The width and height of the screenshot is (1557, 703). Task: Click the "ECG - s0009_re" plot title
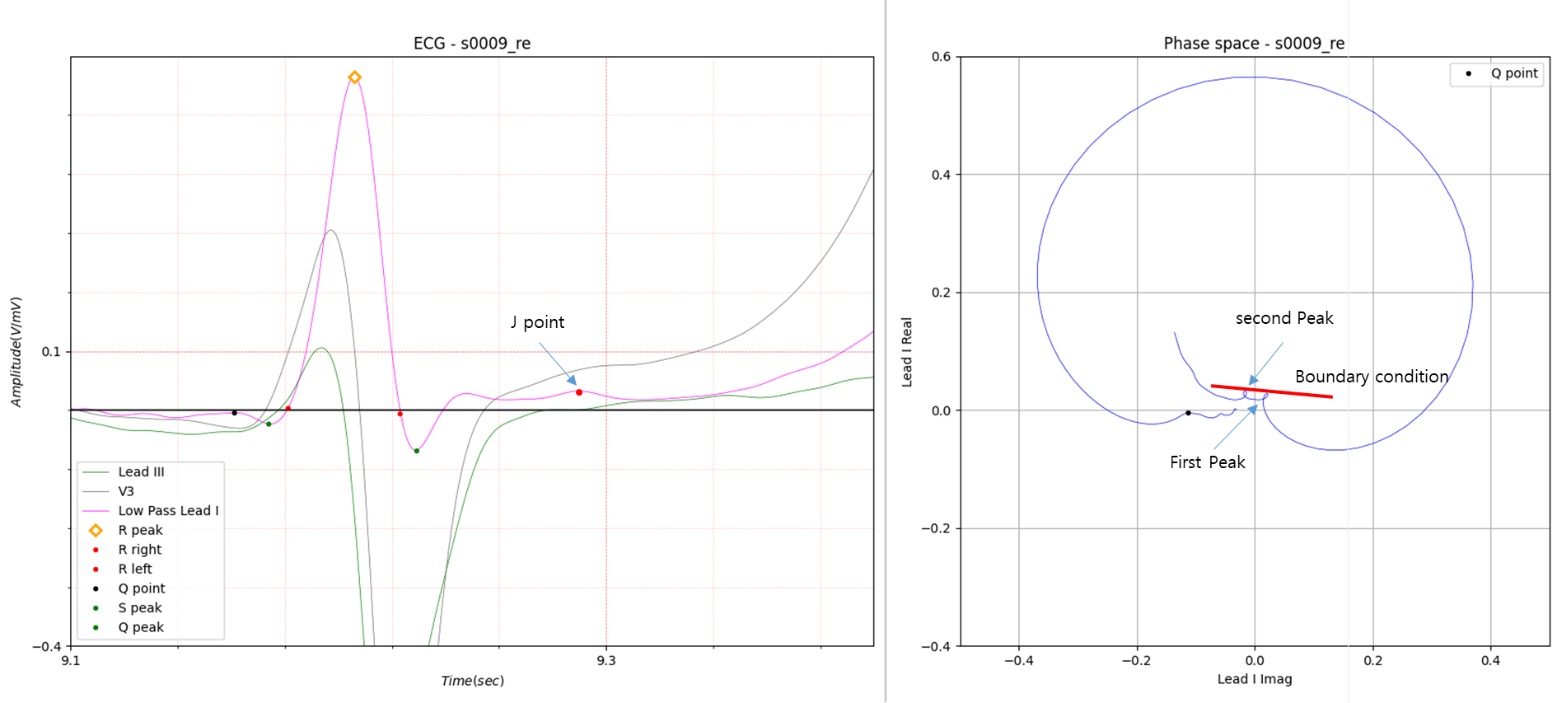point(472,43)
